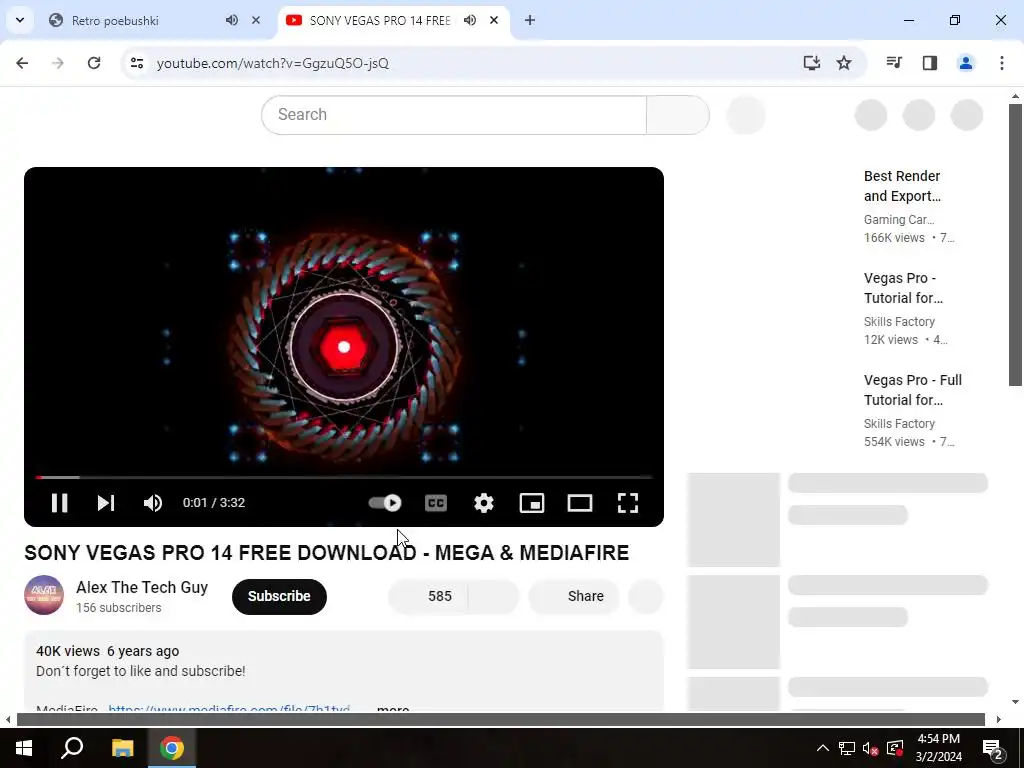
Task: Open Vegas Pro Tutorial 12K views video
Action: [903, 288]
